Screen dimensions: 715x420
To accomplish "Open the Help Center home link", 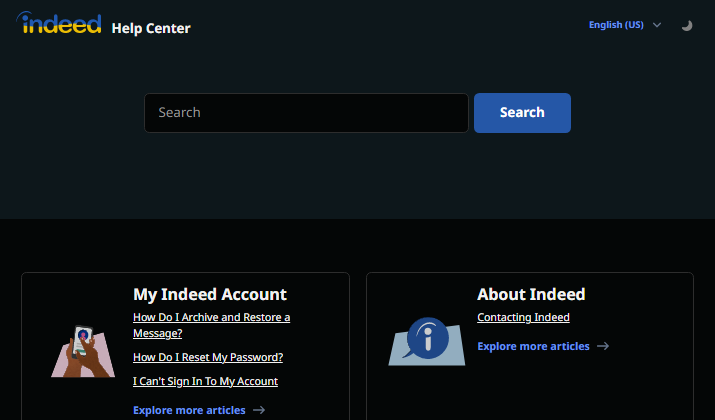I will 151,28.
